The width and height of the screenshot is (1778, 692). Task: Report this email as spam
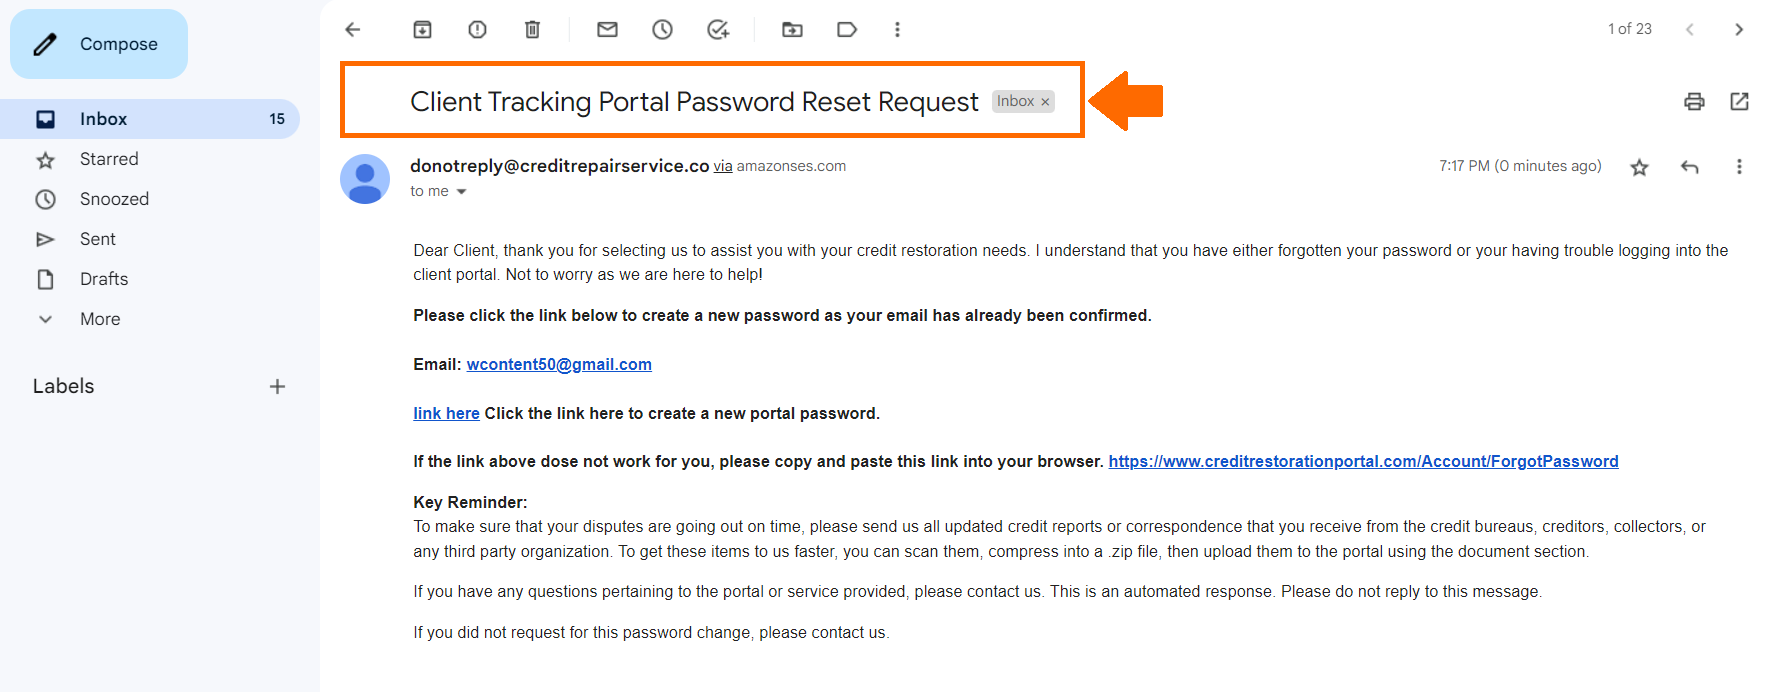click(477, 30)
